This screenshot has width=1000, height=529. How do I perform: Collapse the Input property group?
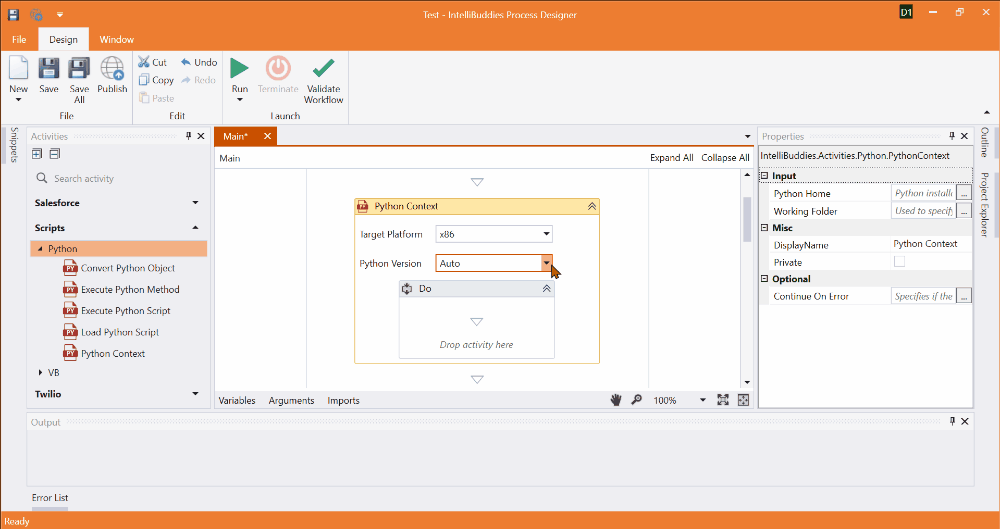(x=765, y=175)
